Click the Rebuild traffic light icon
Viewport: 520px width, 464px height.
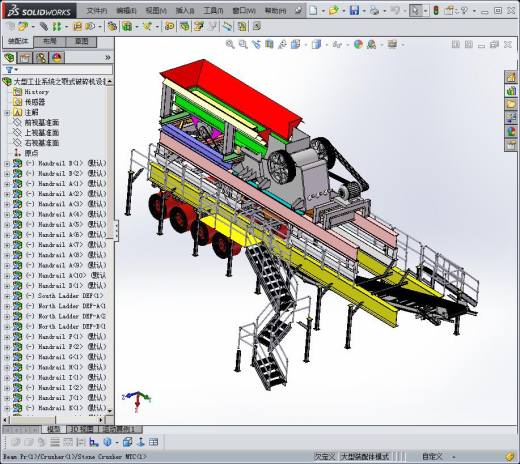coord(436,11)
